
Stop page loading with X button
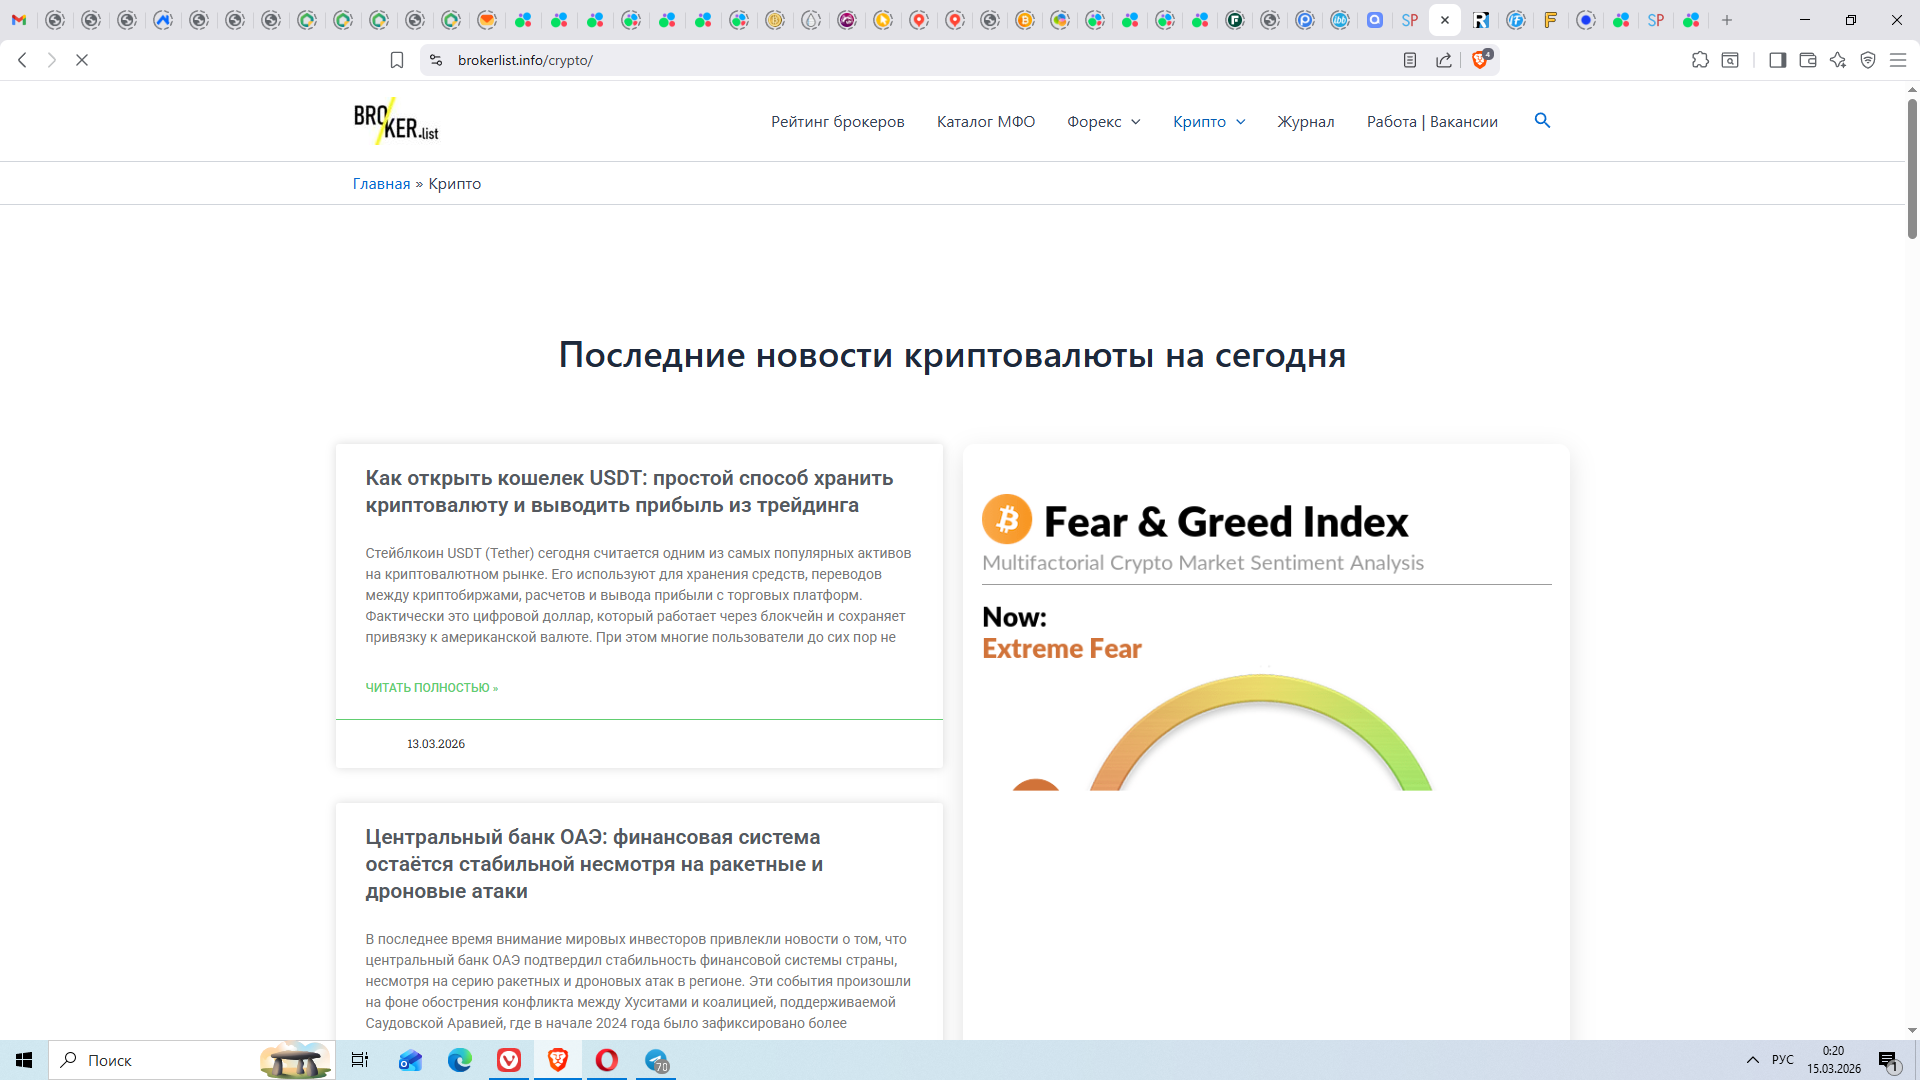pyautogui.click(x=82, y=60)
